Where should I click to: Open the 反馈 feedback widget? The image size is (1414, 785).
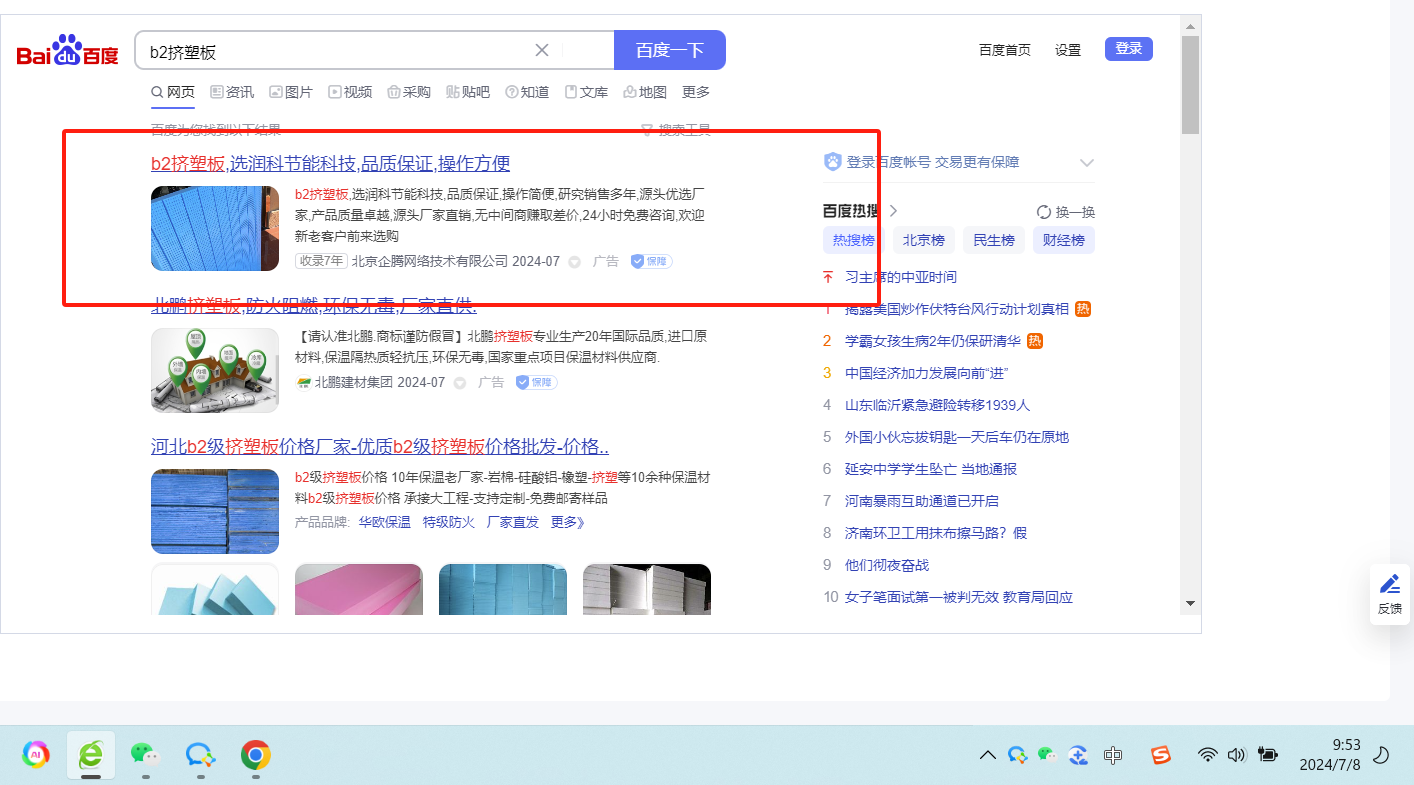coord(1389,594)
